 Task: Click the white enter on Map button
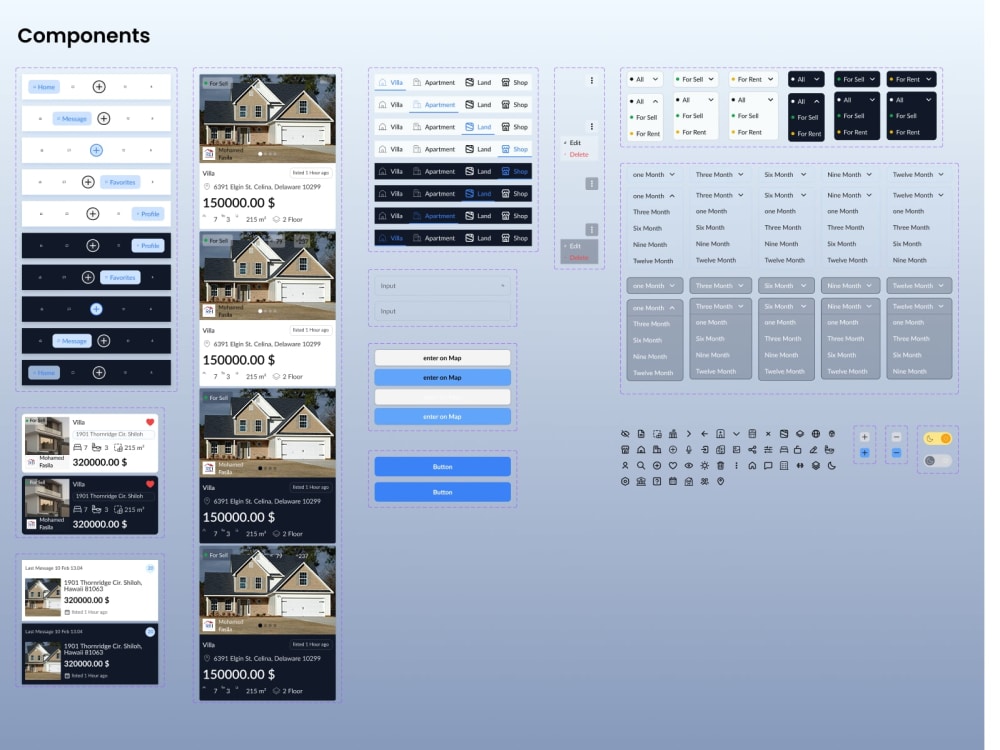click(x=442, y=358)
